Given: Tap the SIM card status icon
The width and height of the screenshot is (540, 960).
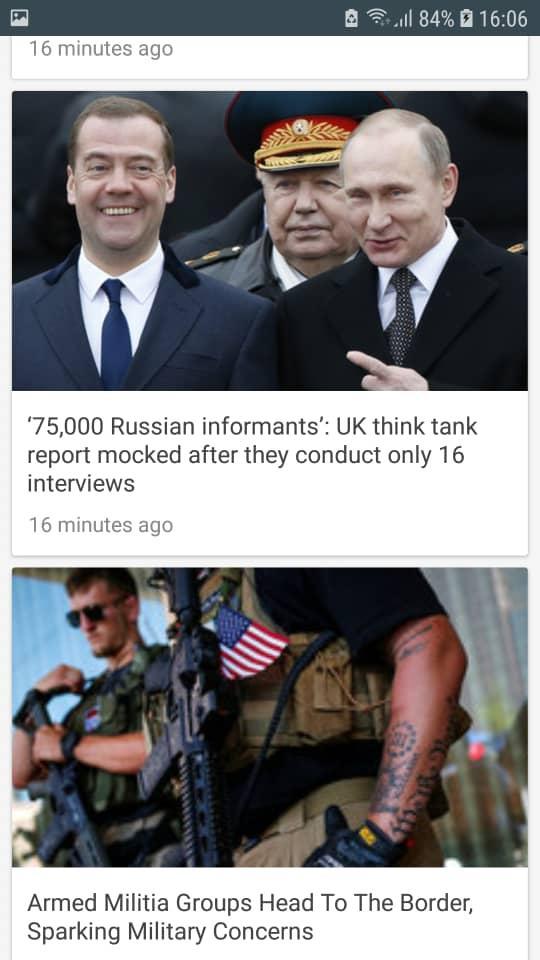Looking at the screenshot, I should (x=351, y=18).
